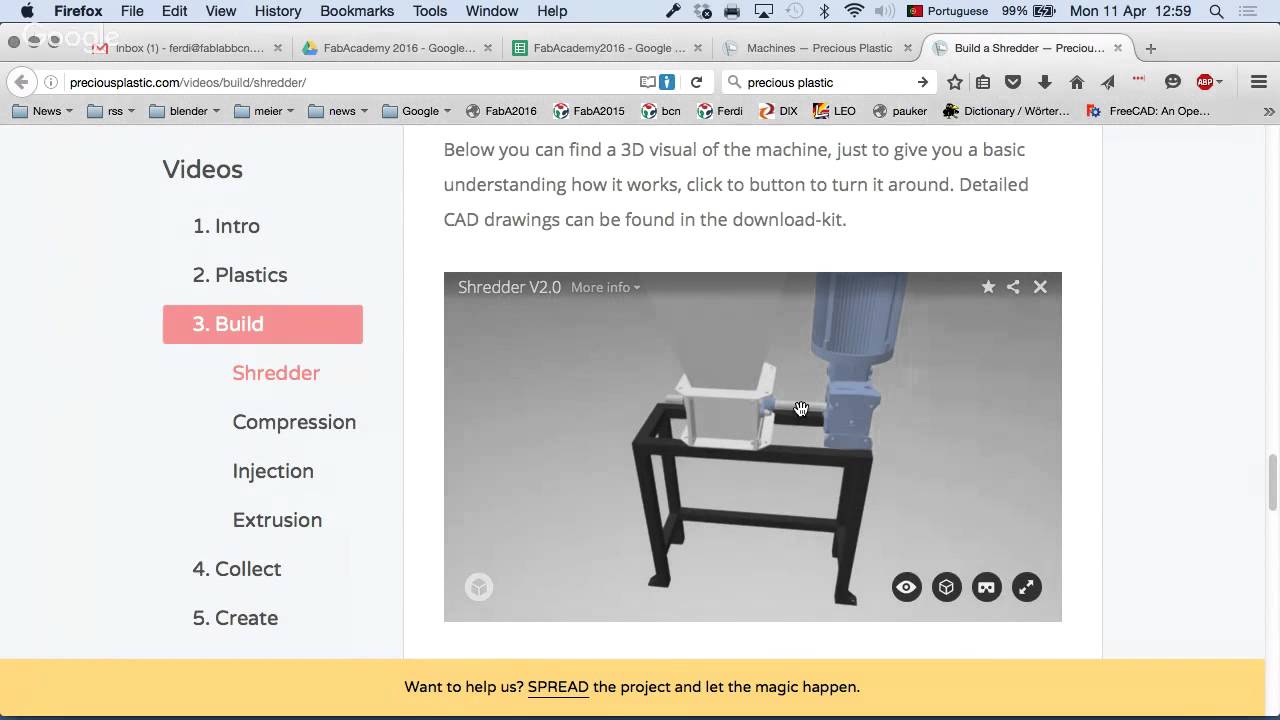Open the Bookmarks menu in the menu bar

[357, 11]
